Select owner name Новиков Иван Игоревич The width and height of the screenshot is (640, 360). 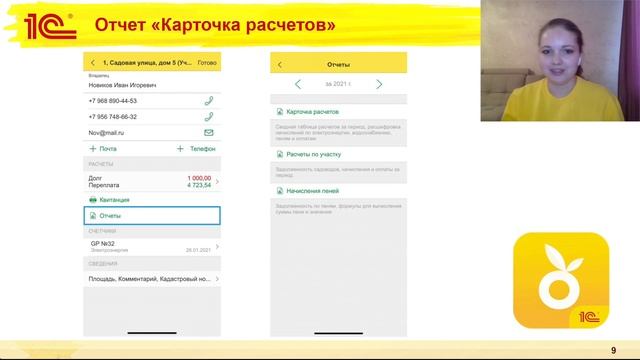coord(122,85)
